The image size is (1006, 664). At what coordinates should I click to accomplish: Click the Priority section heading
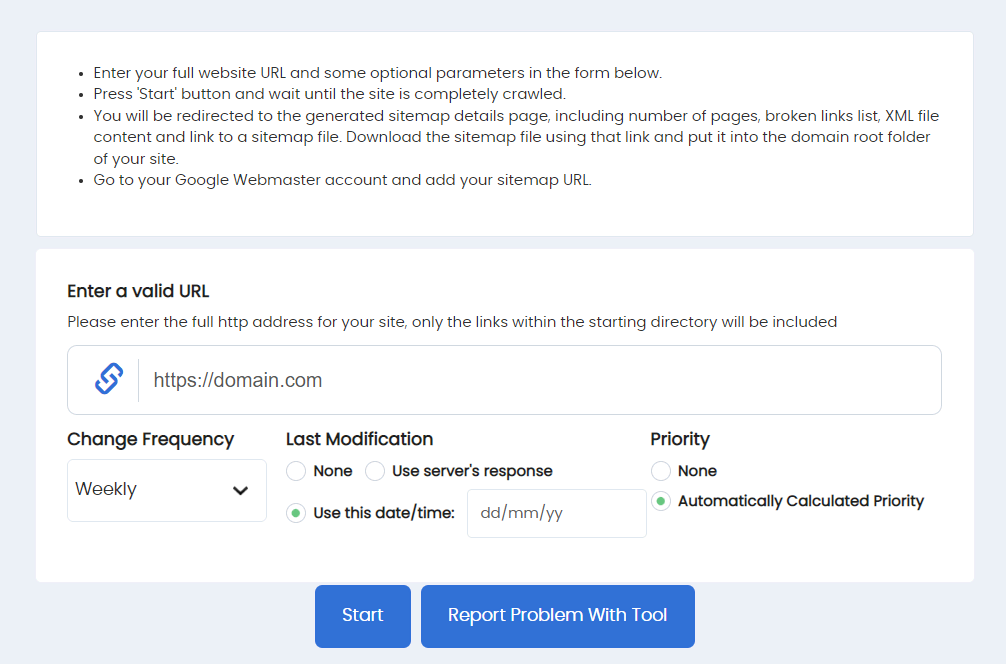680,439
